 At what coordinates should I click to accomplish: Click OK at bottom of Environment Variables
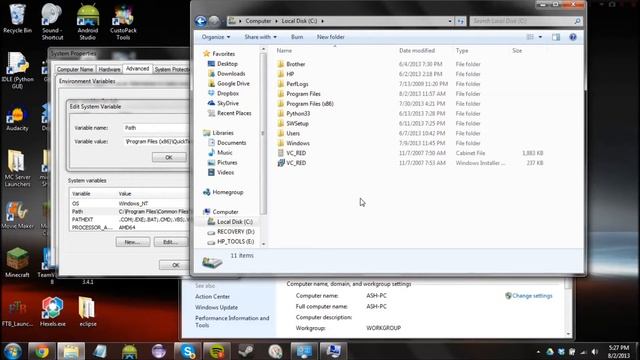tap(175, 265)
